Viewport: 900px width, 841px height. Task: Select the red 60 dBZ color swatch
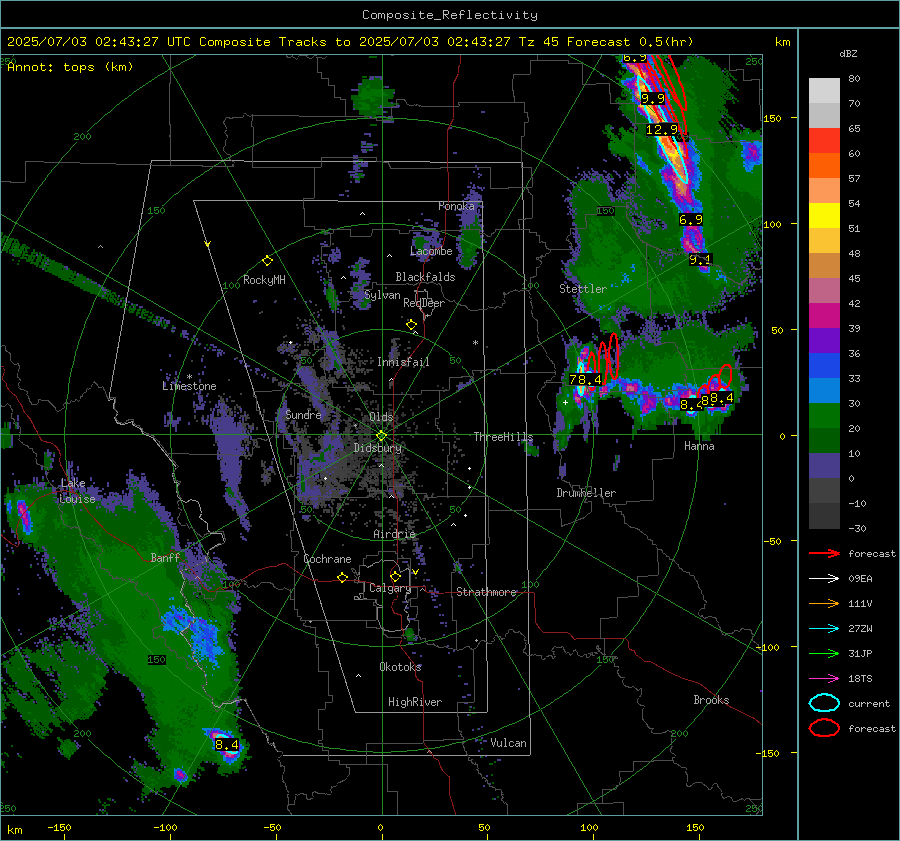pyautogui.click(x=824, y=141)
